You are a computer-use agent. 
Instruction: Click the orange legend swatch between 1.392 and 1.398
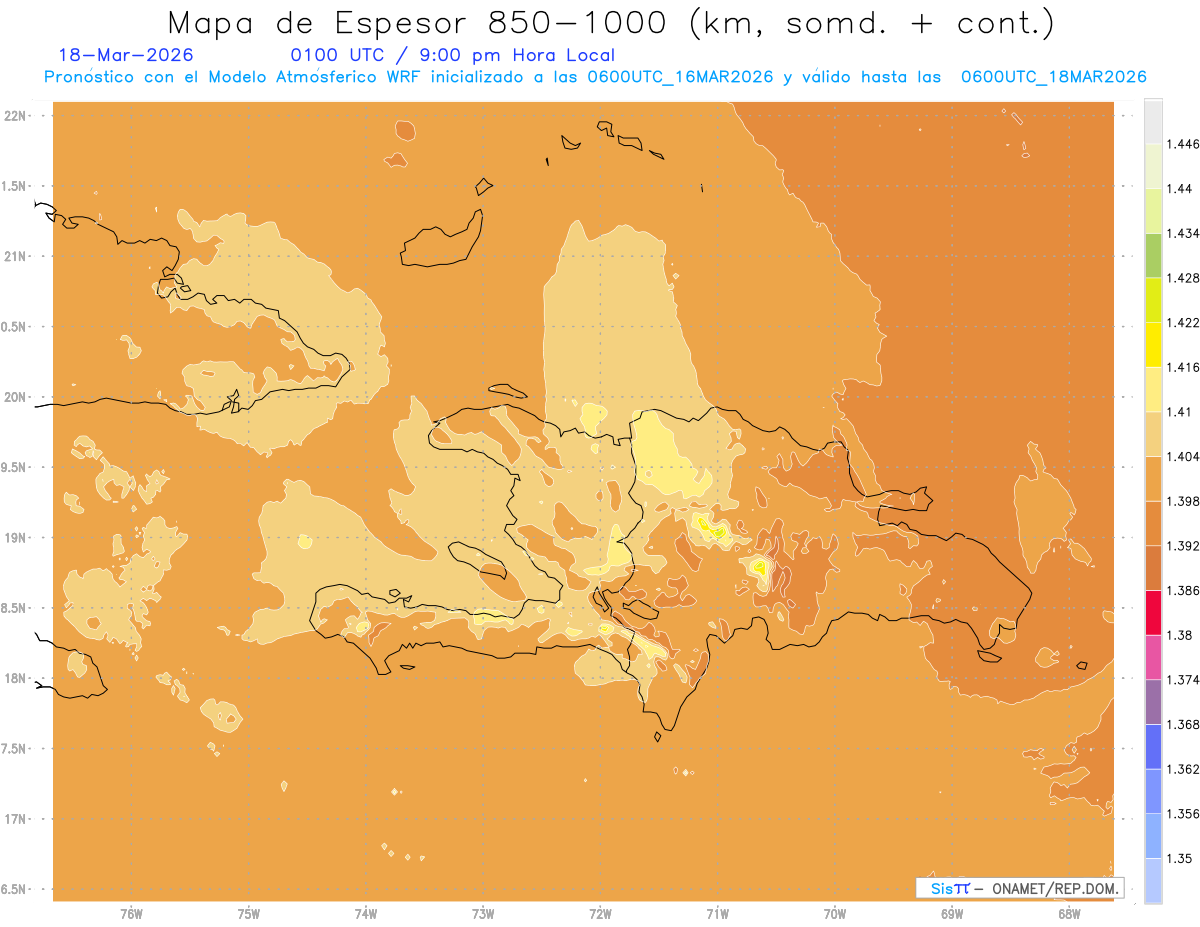1153,523
